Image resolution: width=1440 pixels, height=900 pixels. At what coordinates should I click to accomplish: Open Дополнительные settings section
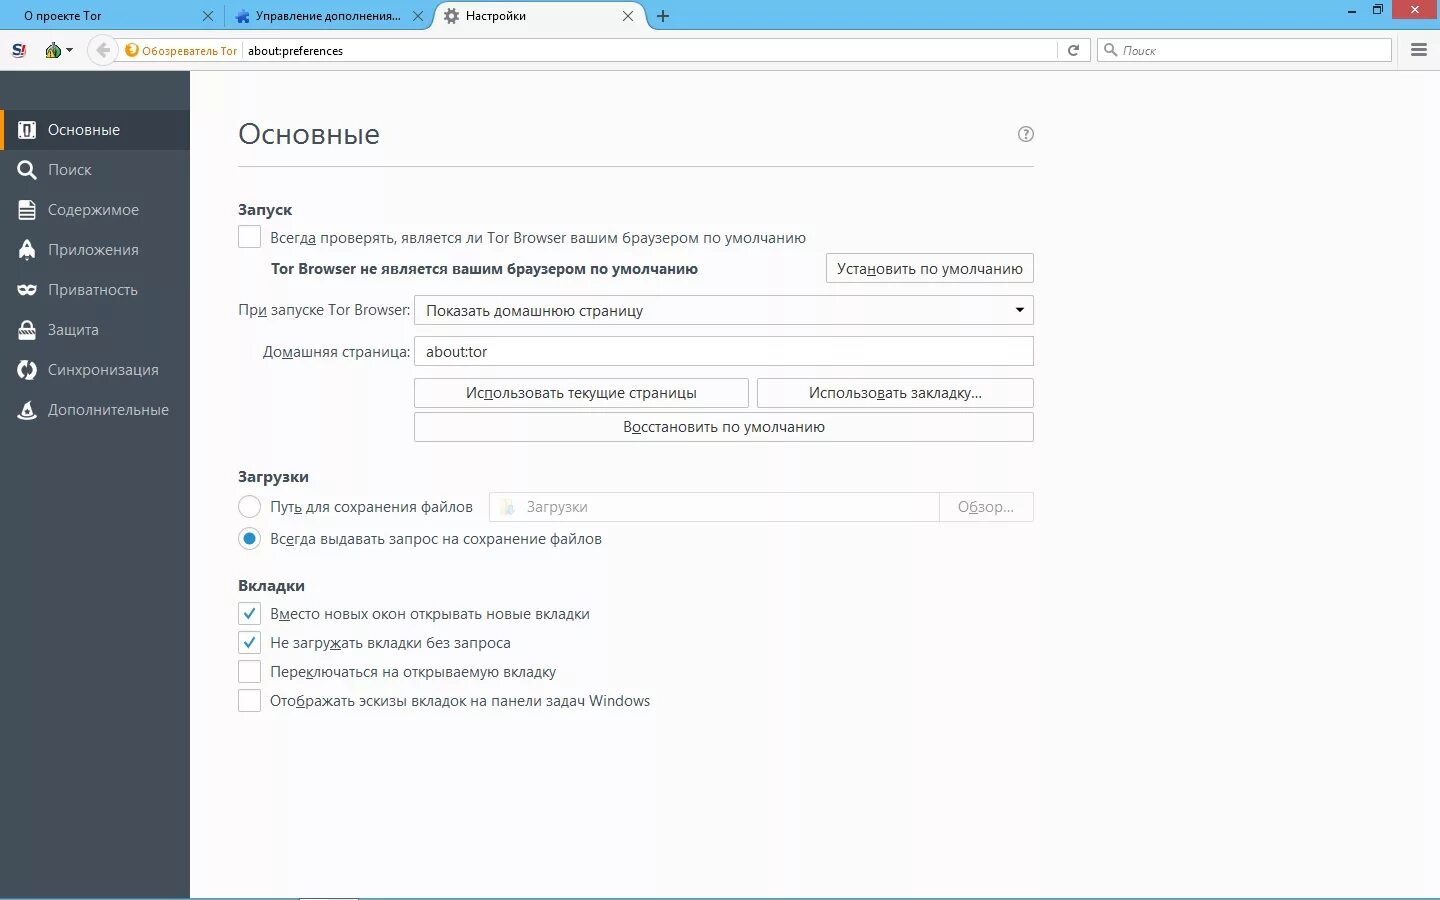[x=95, y=410]
